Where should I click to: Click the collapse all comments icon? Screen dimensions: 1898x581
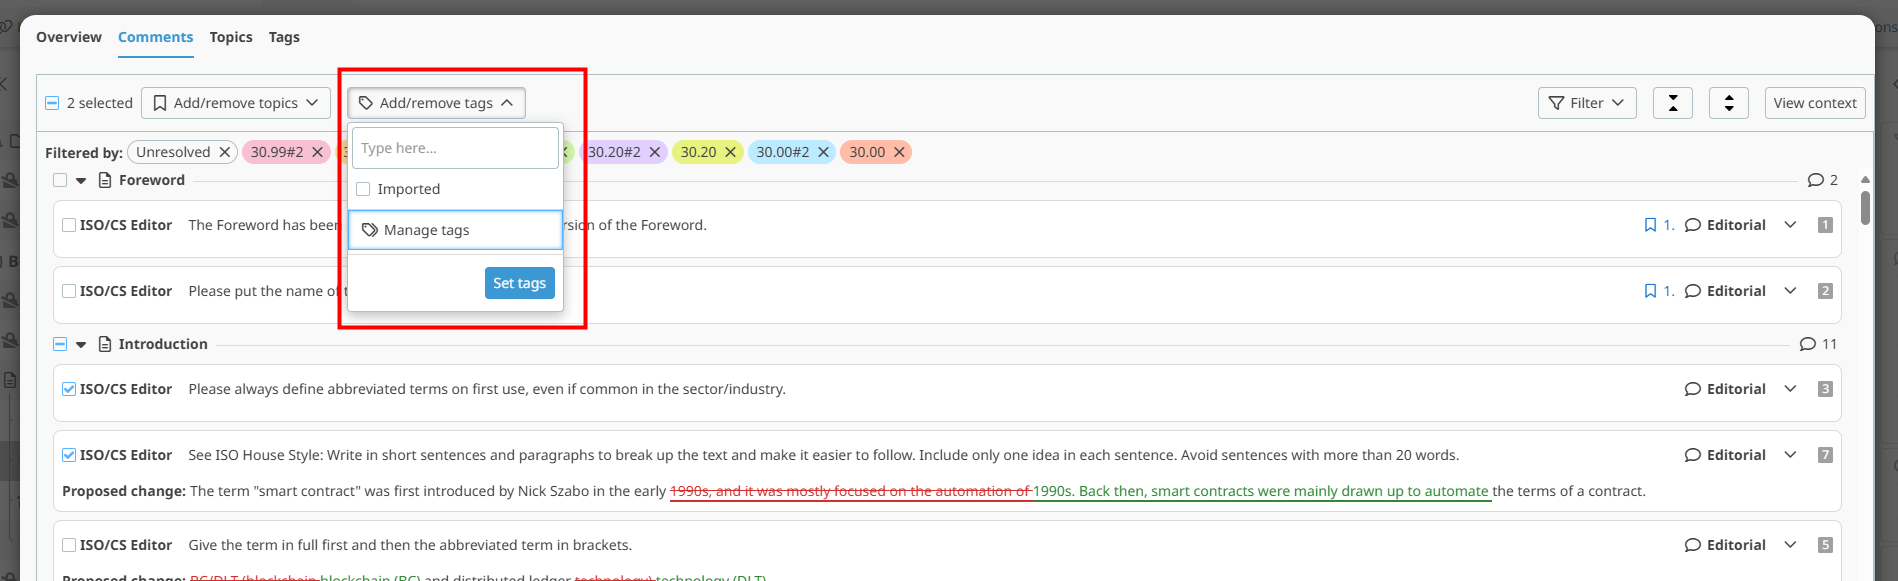pos(1673,103)
